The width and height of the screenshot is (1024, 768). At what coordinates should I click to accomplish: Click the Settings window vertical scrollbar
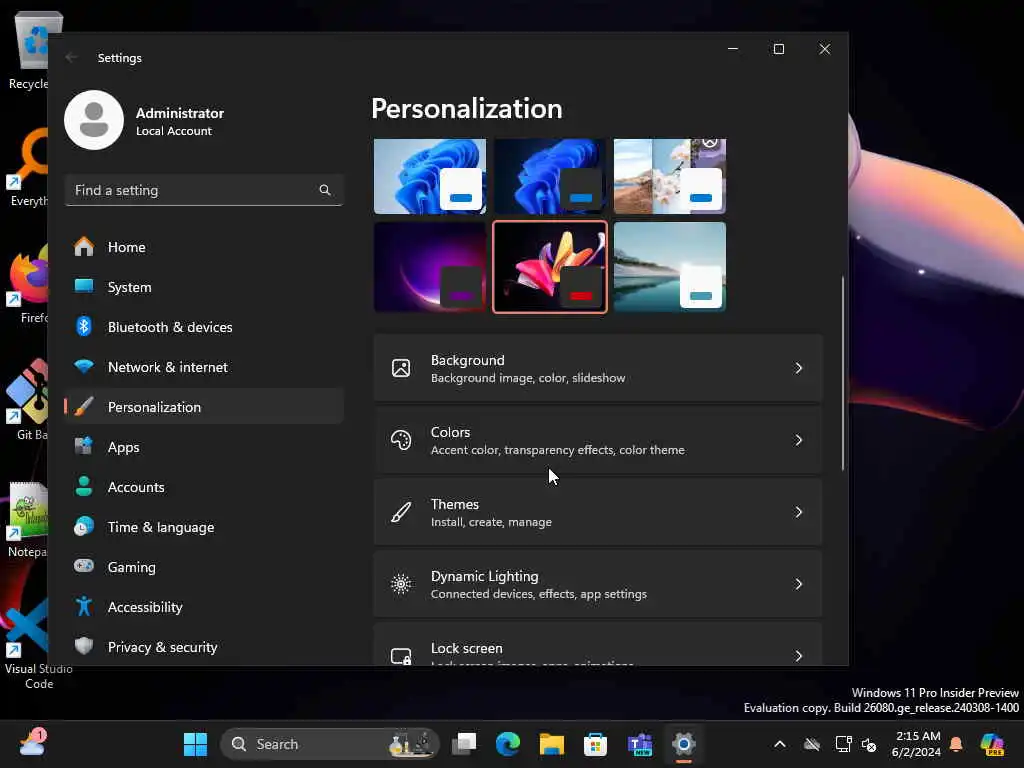[843, 373]
